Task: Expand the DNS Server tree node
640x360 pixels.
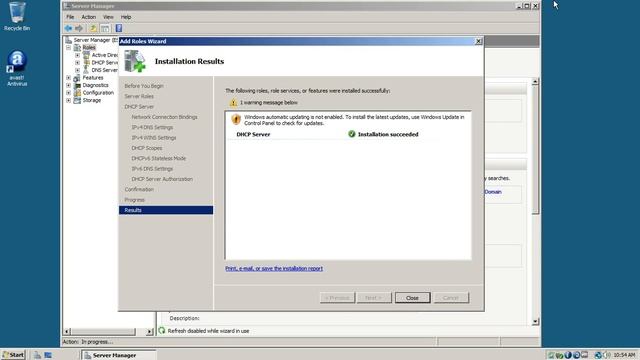Action: pyautogui.click(x=78, y=70)
